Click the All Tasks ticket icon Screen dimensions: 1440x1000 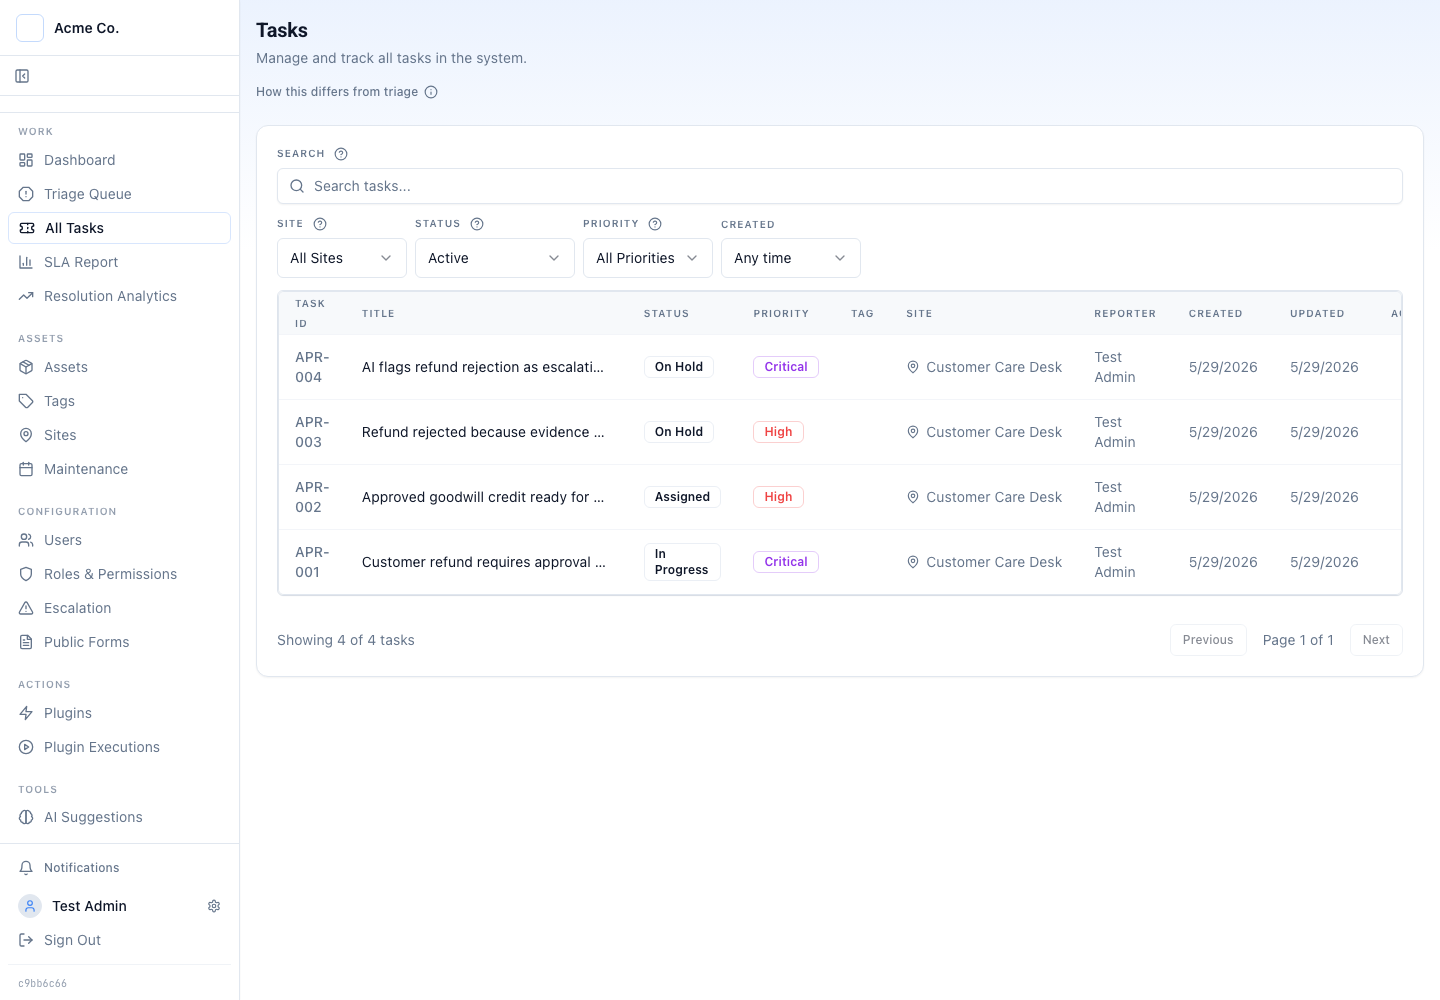click(27, 228)
